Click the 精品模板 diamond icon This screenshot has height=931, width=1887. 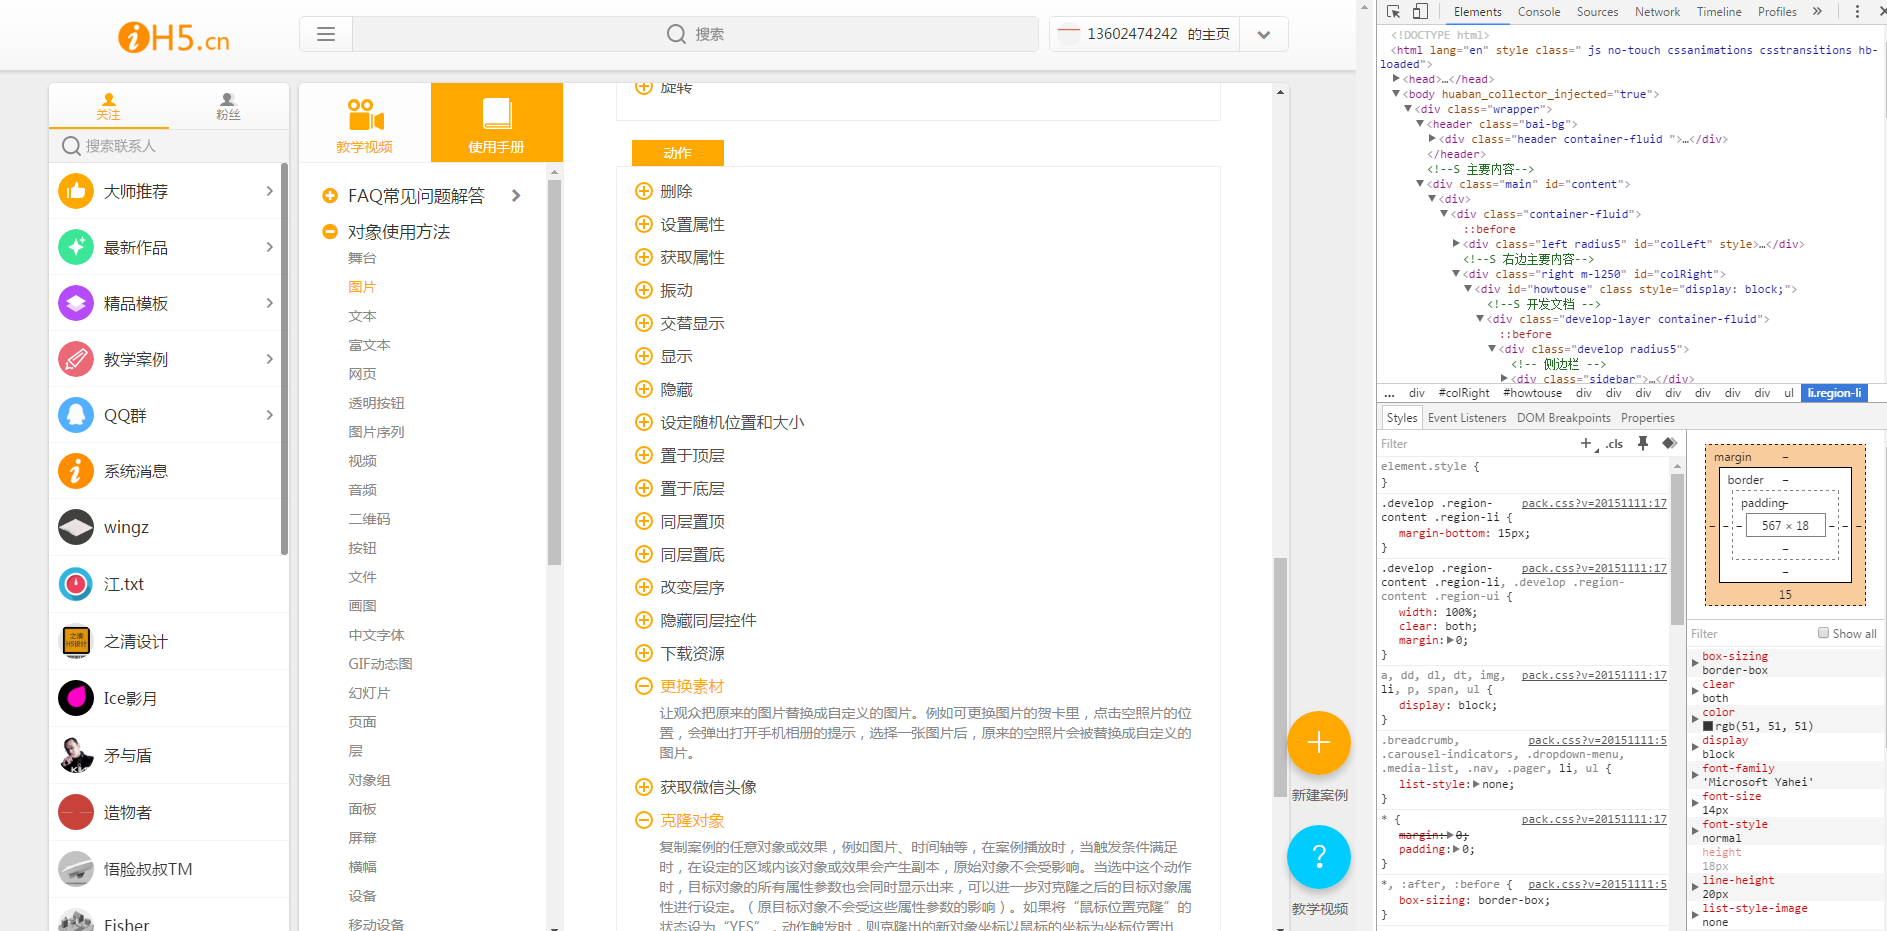(75, 303)
